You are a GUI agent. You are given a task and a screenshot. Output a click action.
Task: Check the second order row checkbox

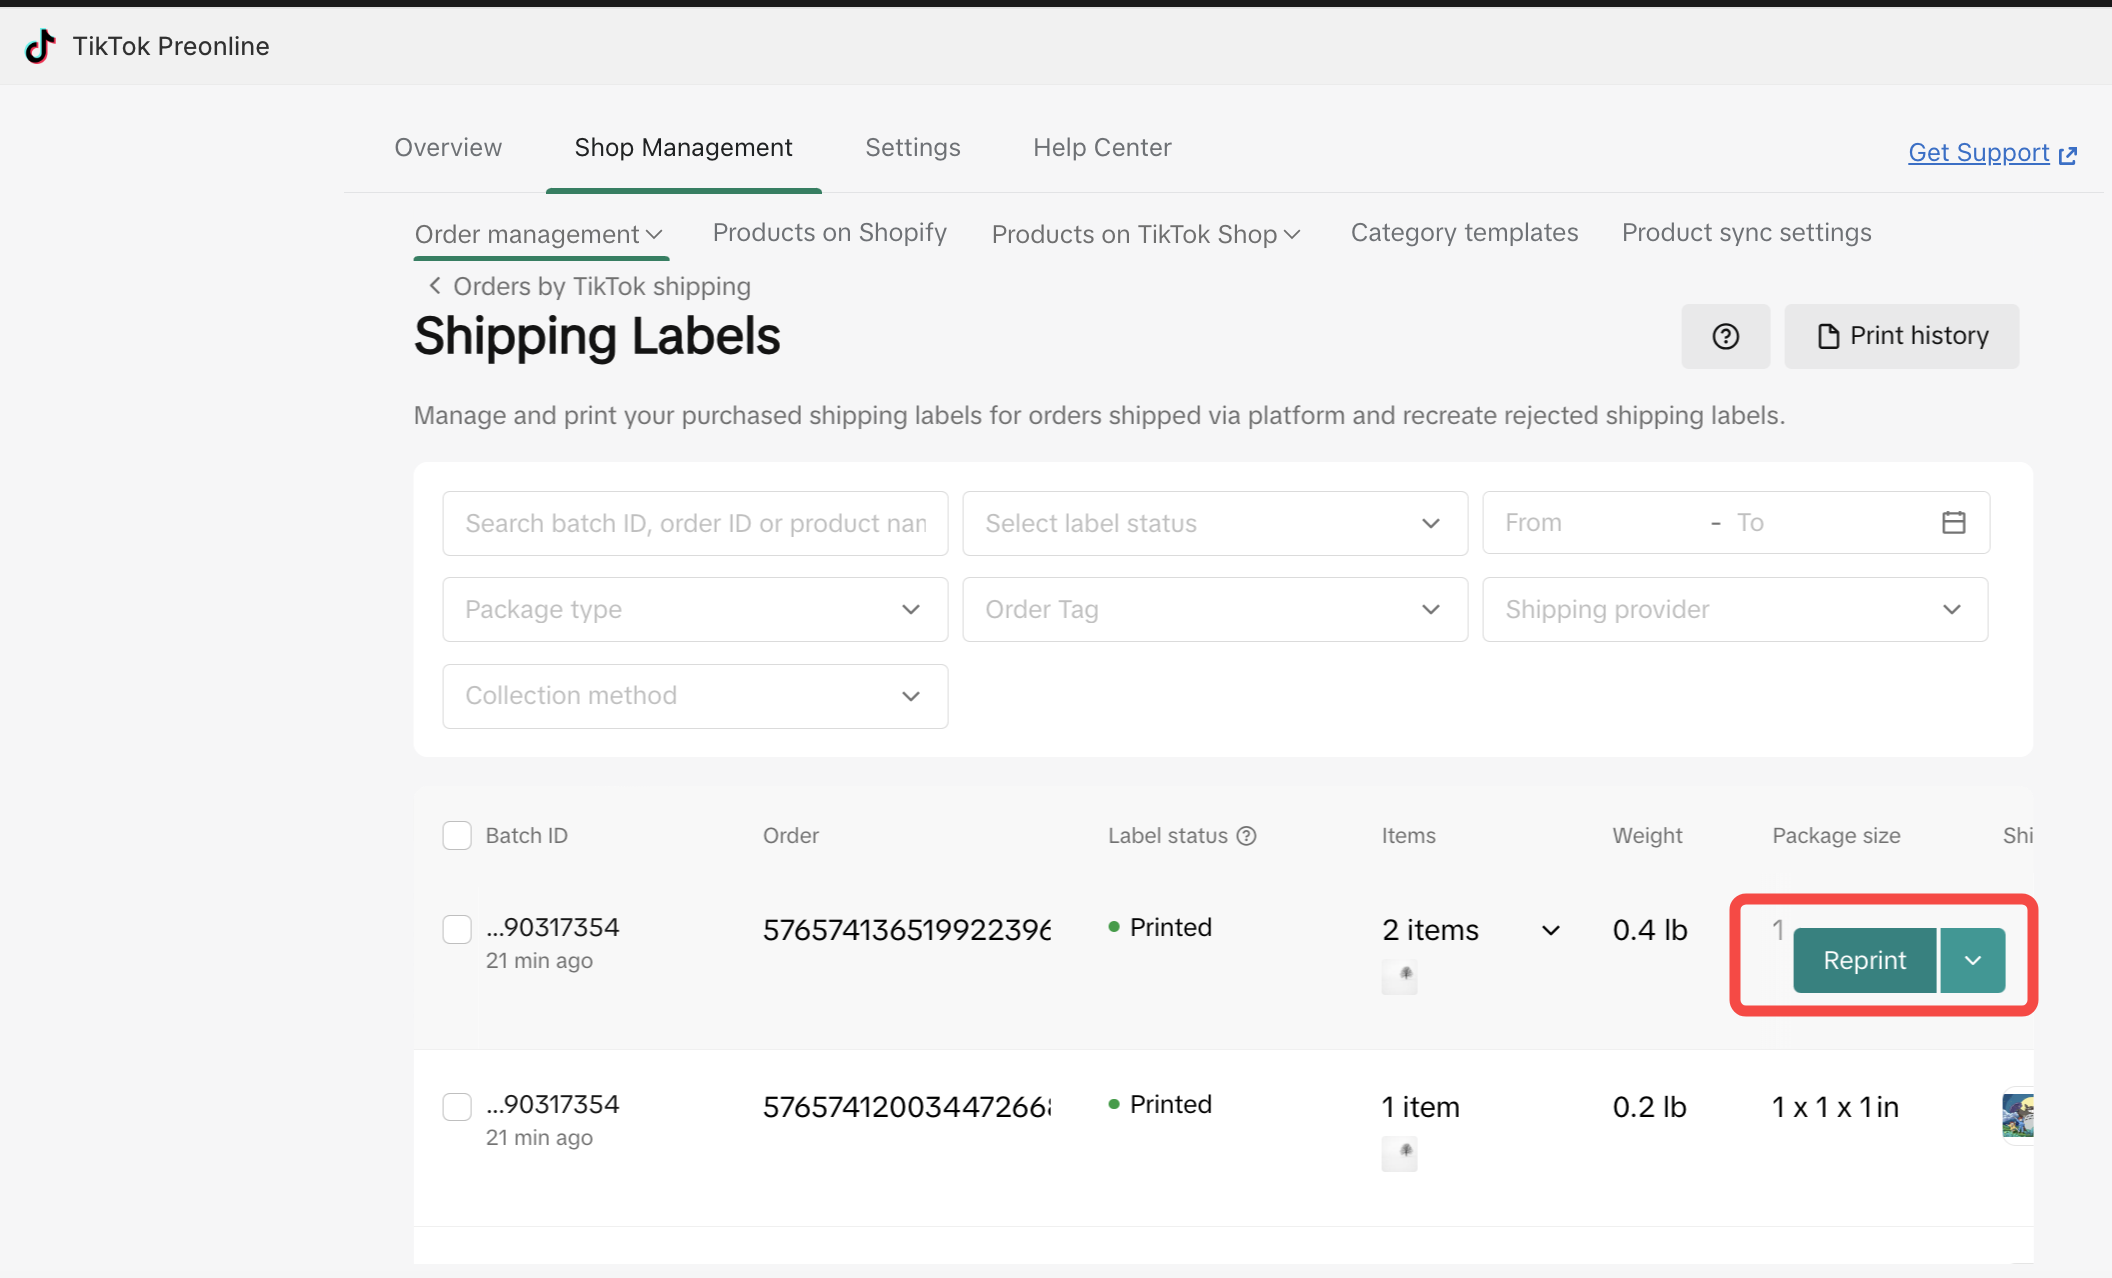pos(457,1106)
